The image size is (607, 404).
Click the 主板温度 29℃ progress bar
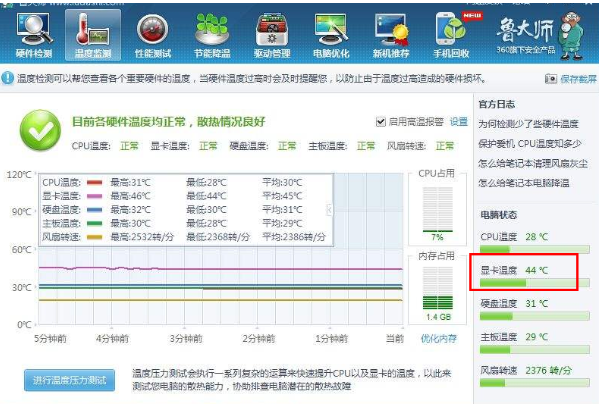coord(535,349)
